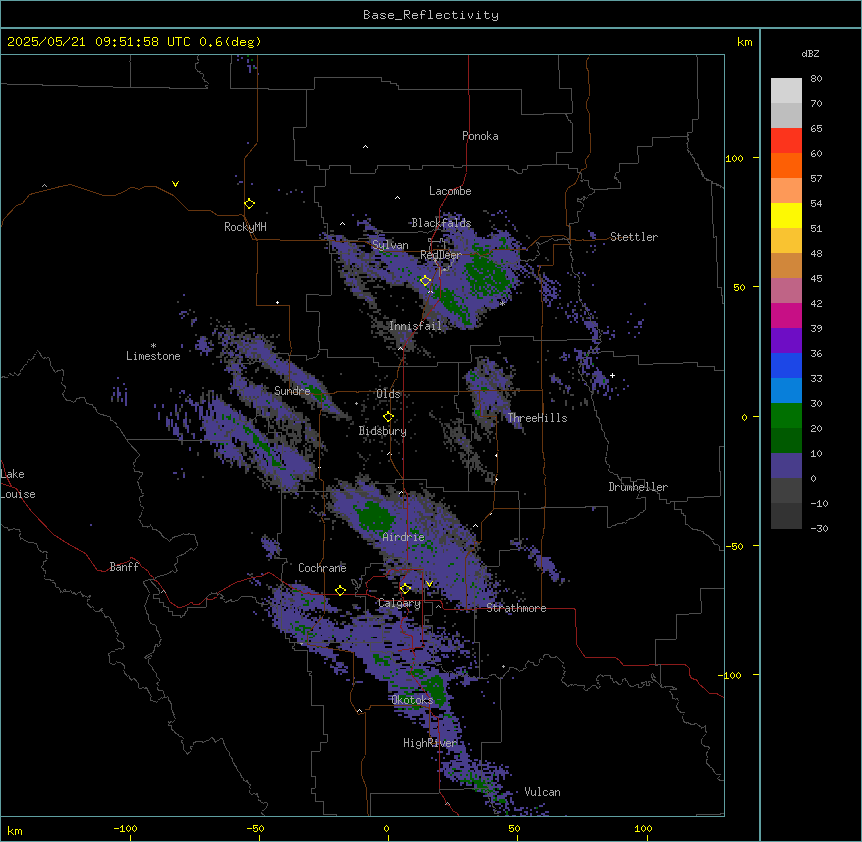Click the ThreeHills label
The width and height of the screenshot is (862, 842).
[537, 418]
